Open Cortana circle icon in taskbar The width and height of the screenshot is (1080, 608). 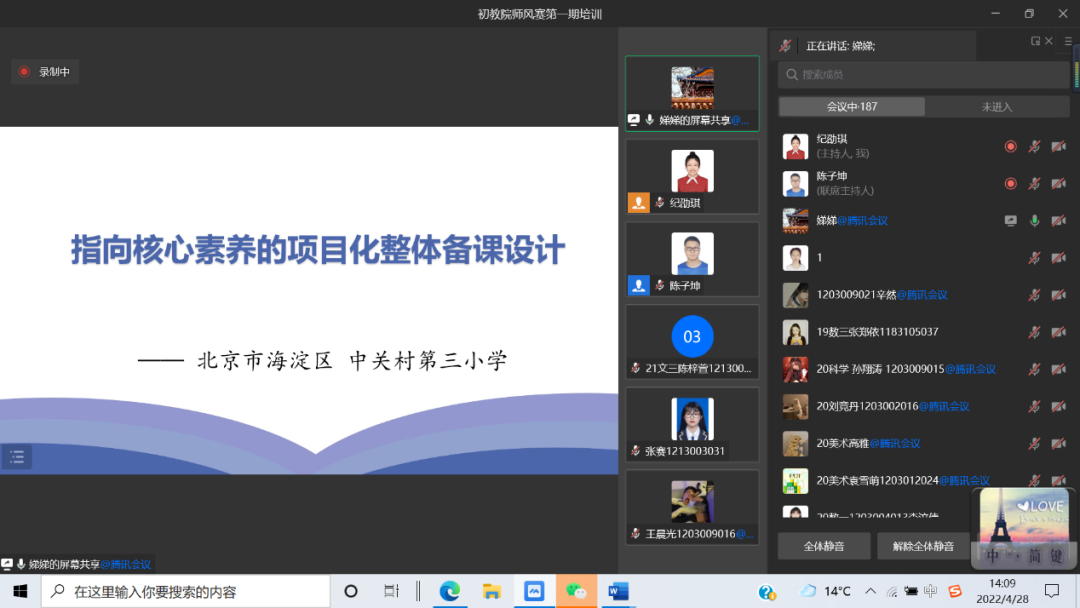[351, 591]
